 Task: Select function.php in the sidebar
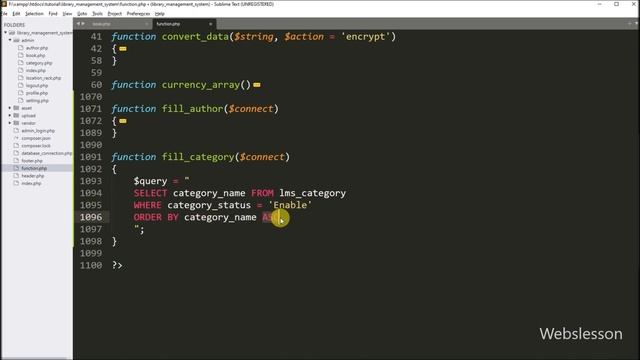pyautogui.click(x=34, y=168)
